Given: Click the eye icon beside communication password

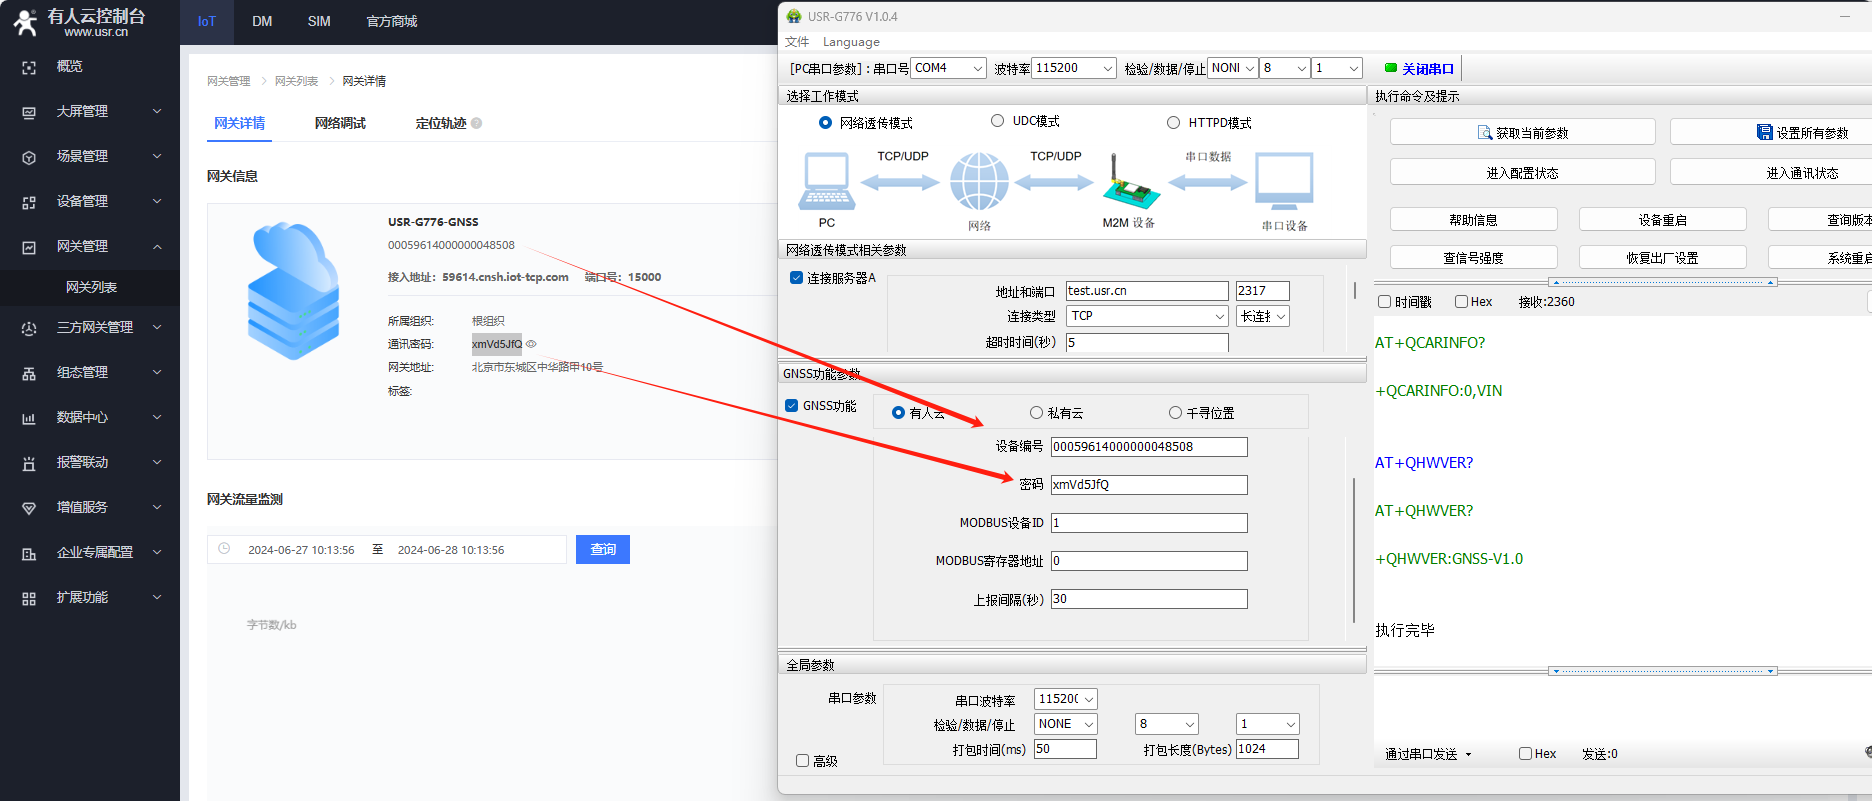Looking at the screenshot, I should point(531,344).
